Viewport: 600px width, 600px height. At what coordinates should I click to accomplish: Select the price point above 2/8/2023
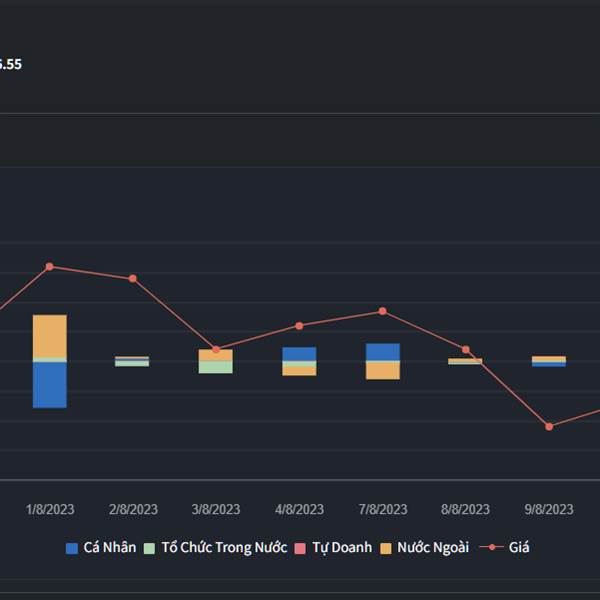pos(132,278)
